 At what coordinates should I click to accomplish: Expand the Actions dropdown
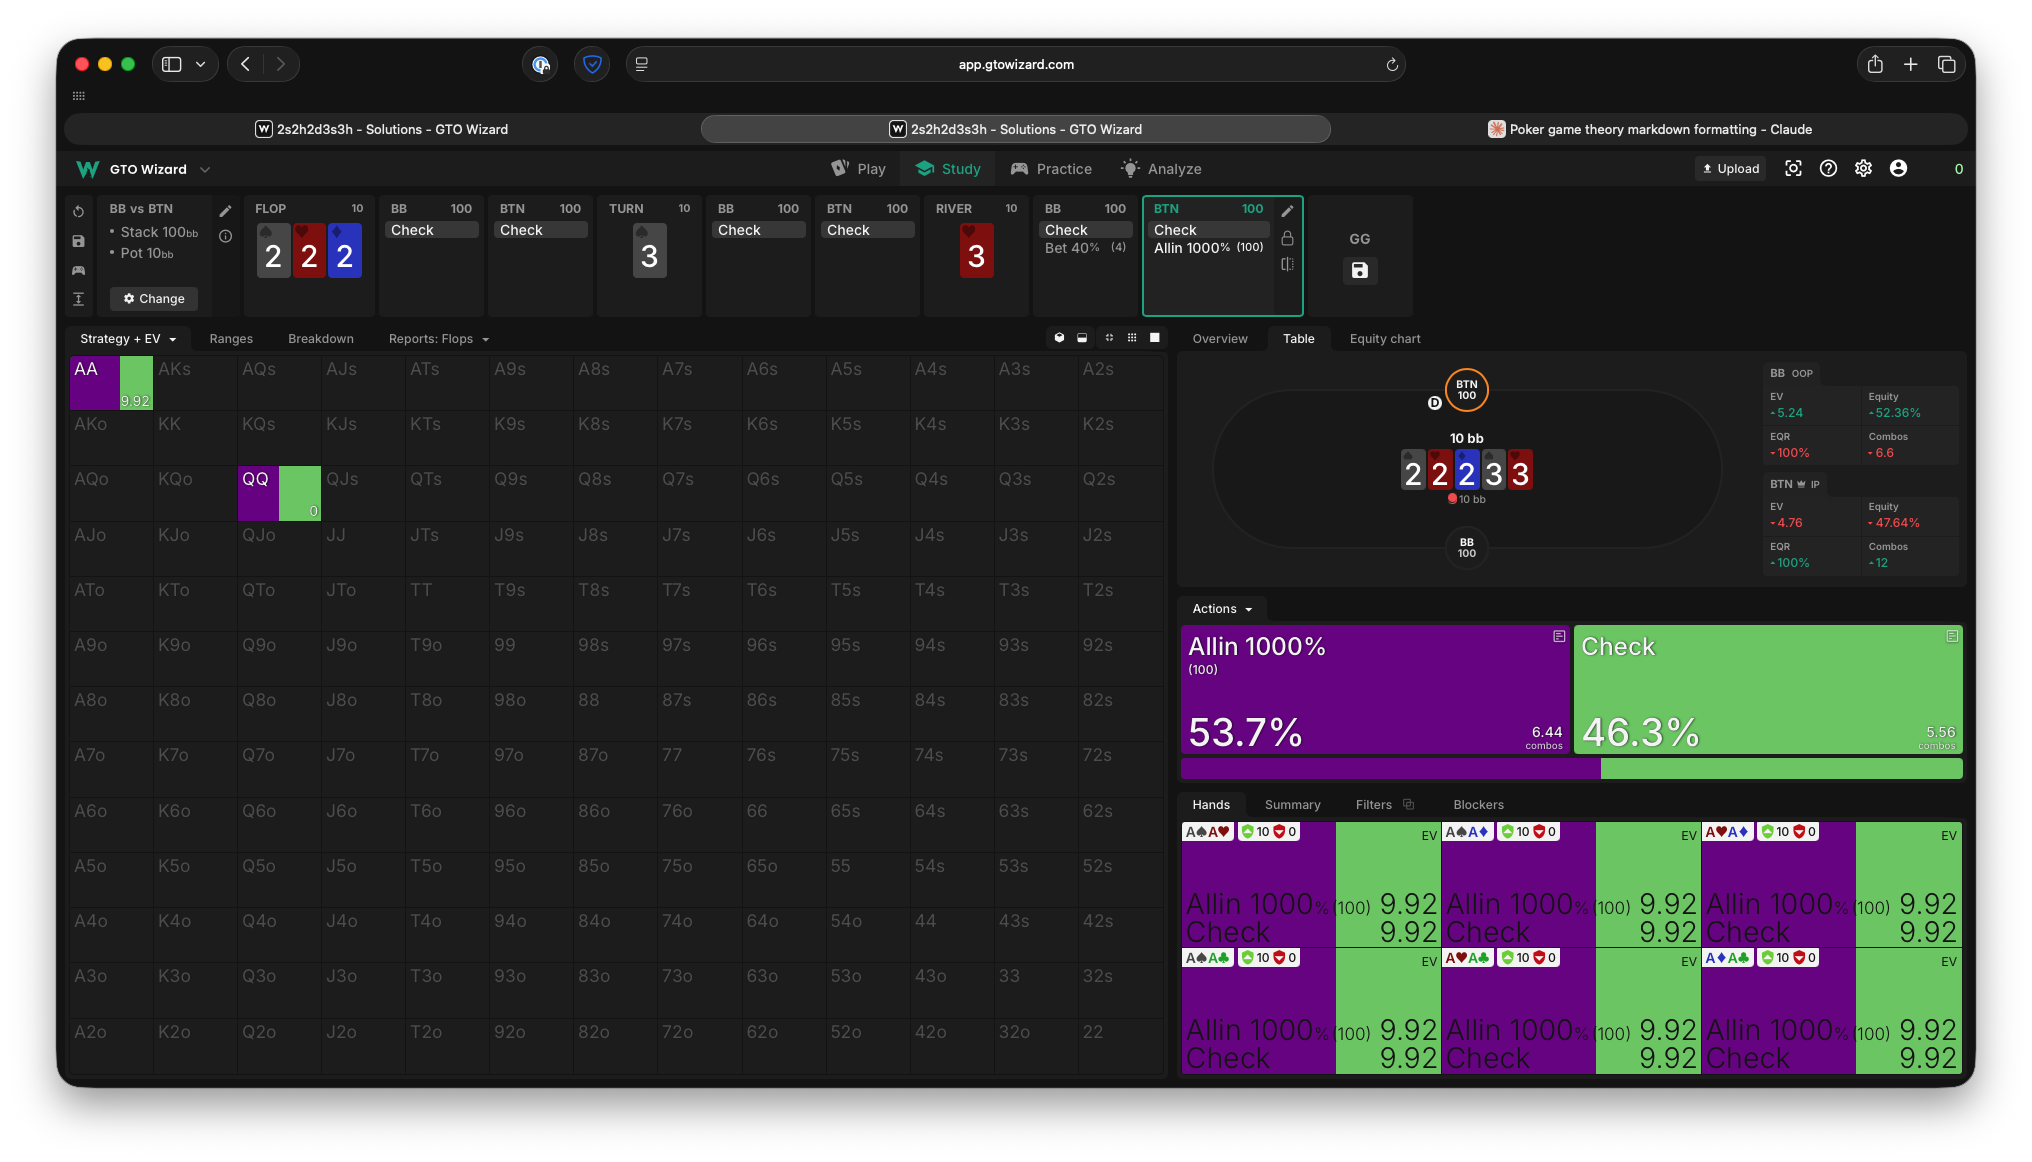pos(1222,609)
